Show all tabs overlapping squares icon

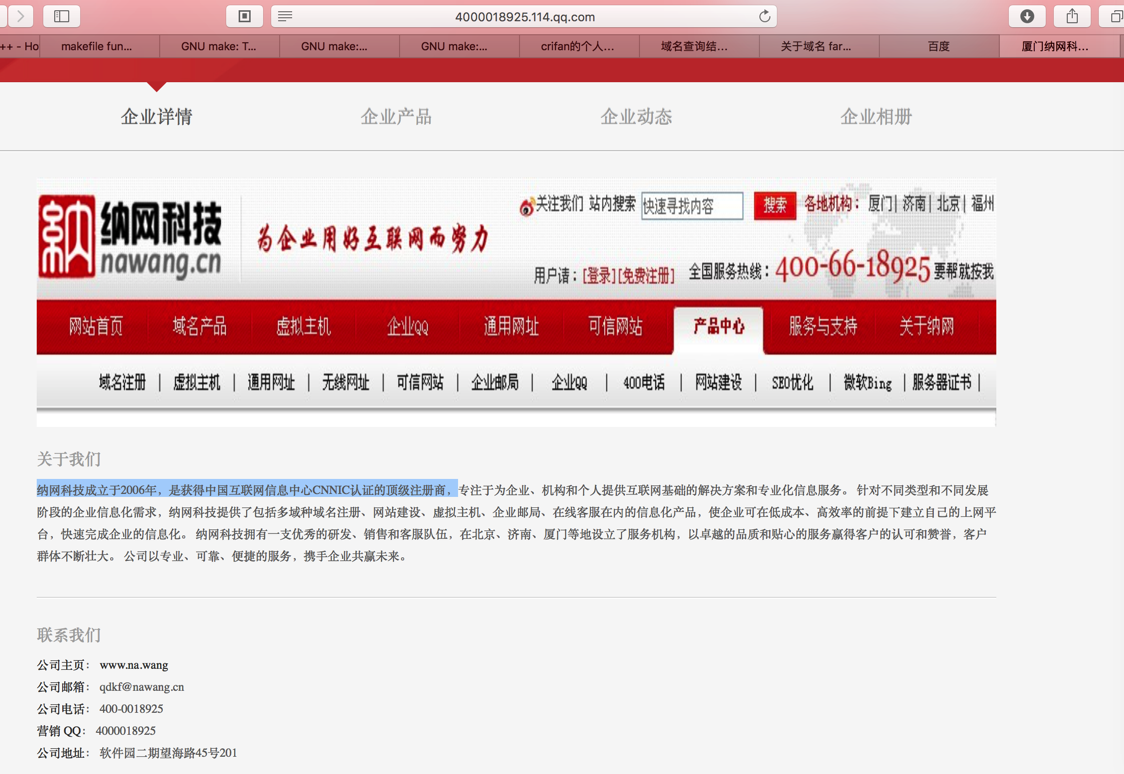coord(1115,16)
